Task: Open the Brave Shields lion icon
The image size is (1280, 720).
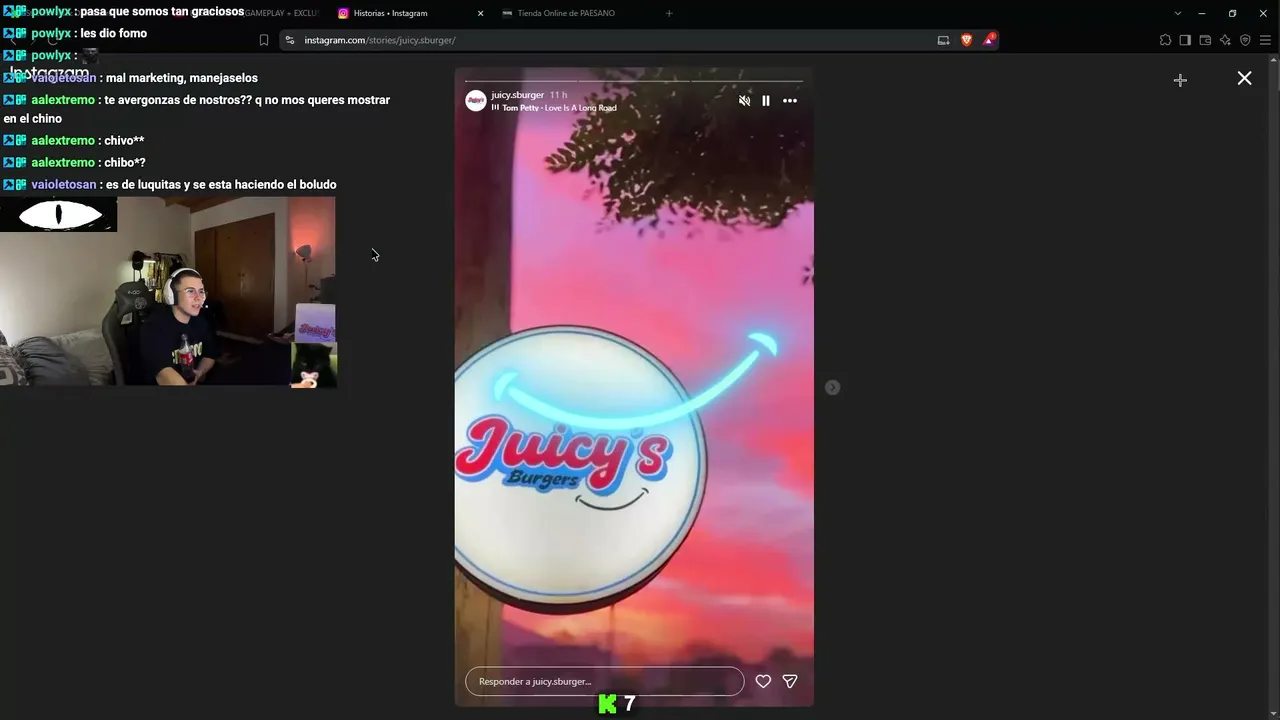Action: [966, 40]
